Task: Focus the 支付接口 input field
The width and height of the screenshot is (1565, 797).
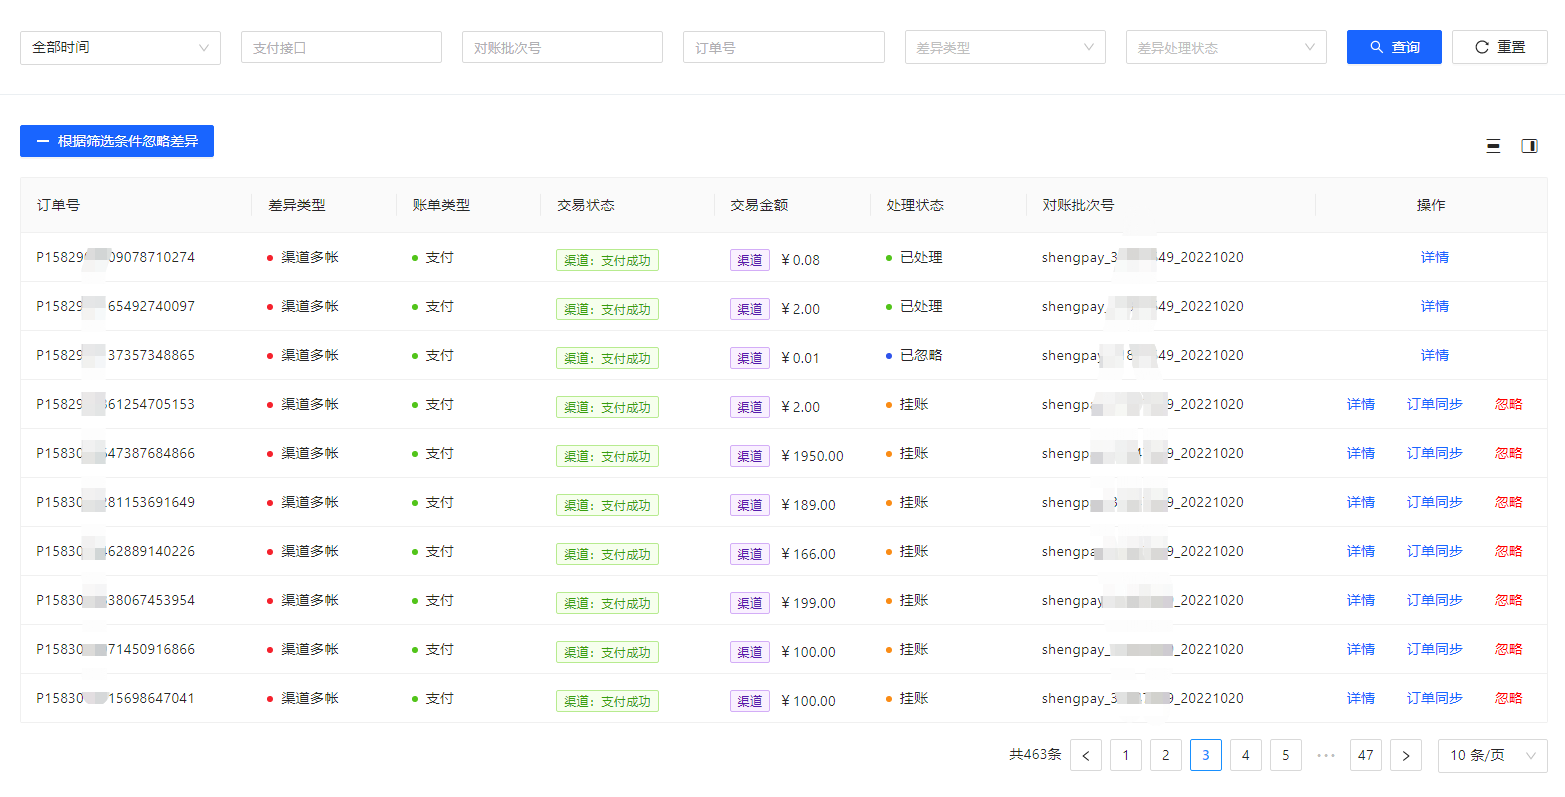Action: (x=341, y=47)
